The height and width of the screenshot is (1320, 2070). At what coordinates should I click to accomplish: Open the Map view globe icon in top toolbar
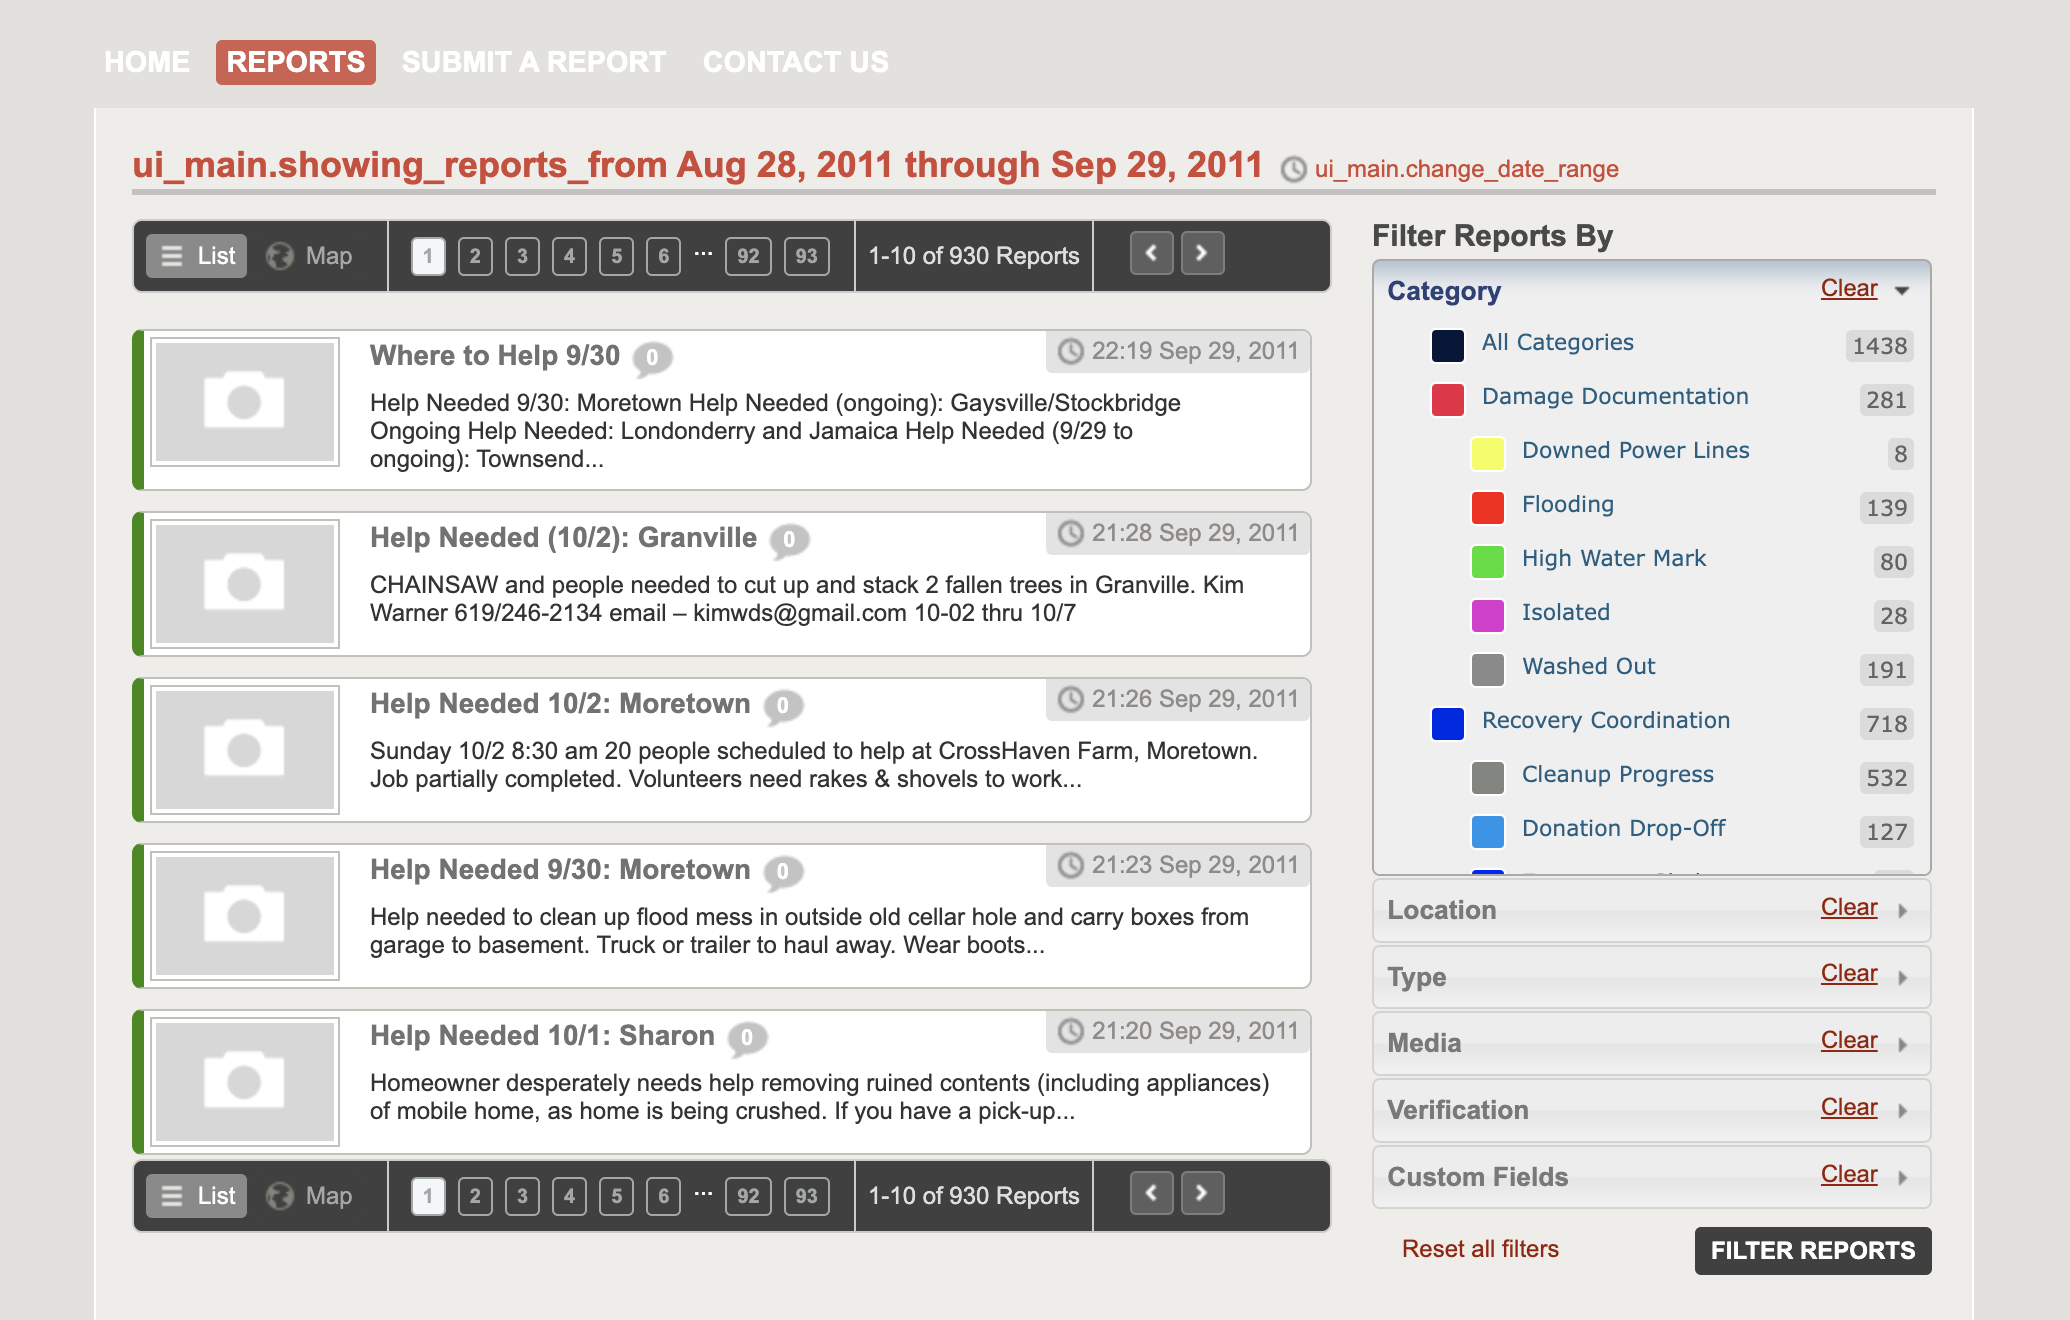click(280, 256)
